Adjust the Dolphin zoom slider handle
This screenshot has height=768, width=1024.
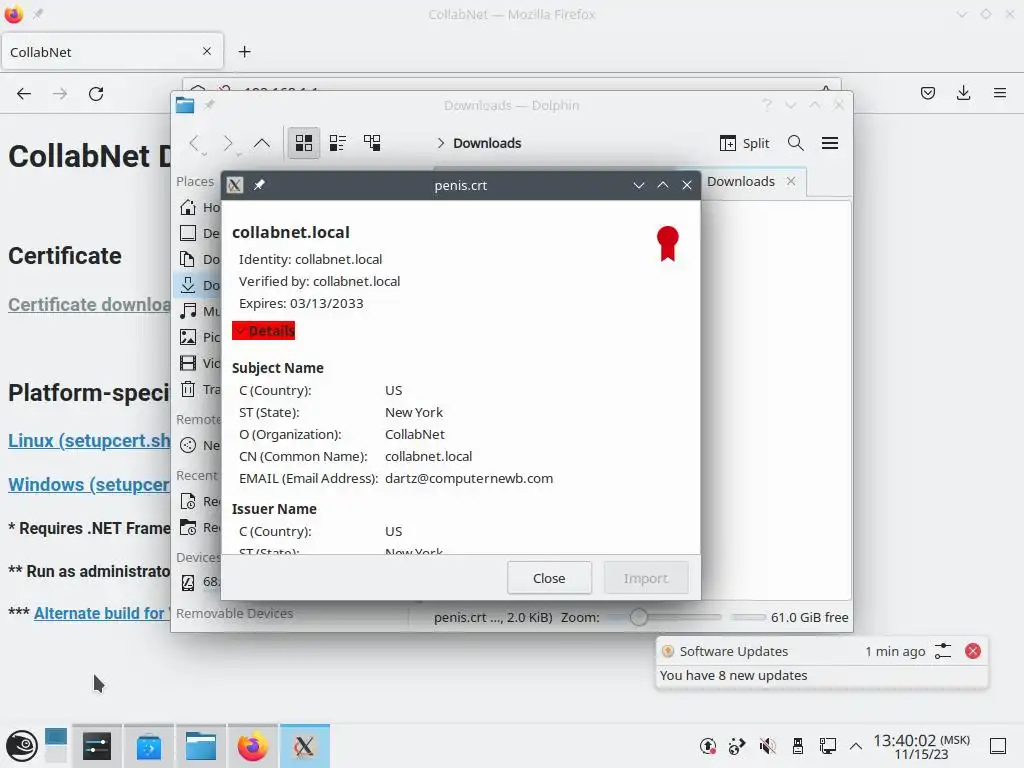639,617
